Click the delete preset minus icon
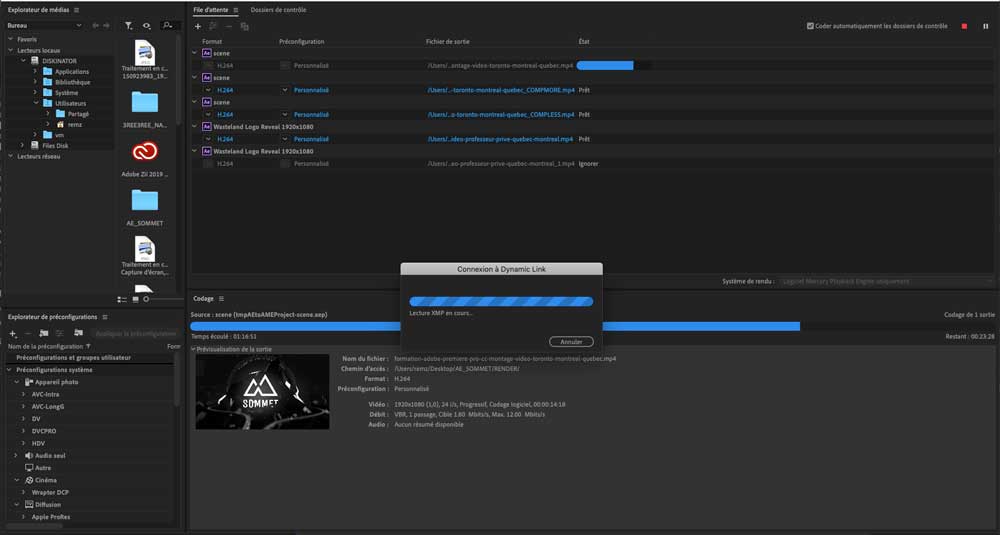The image size is (1000, 535). tap(27, 333)
